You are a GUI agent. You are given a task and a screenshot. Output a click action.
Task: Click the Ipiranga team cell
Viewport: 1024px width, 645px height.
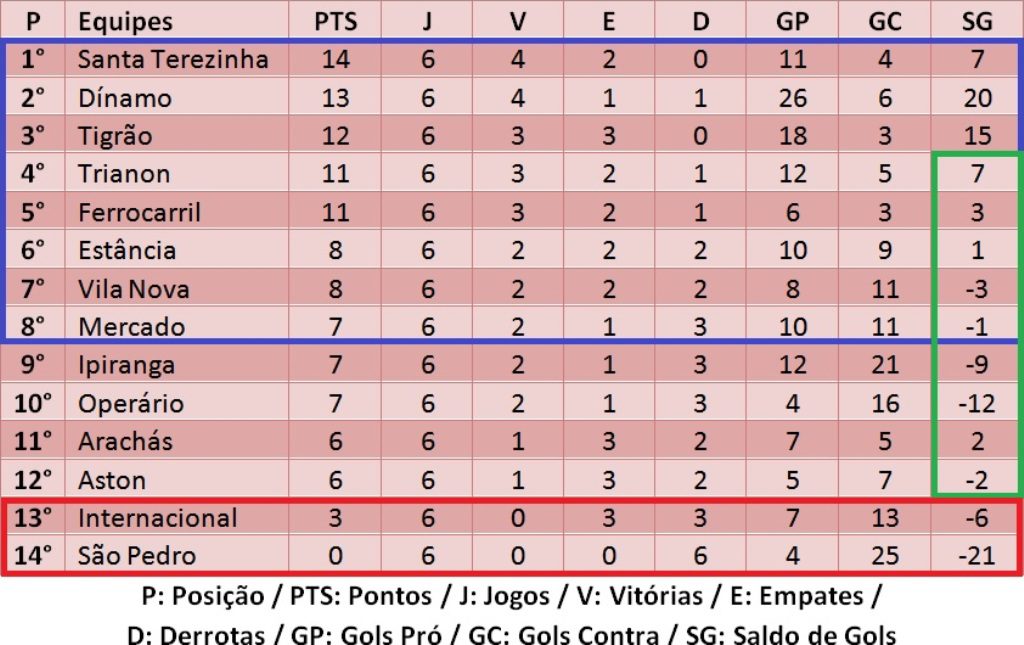(126, 365)
